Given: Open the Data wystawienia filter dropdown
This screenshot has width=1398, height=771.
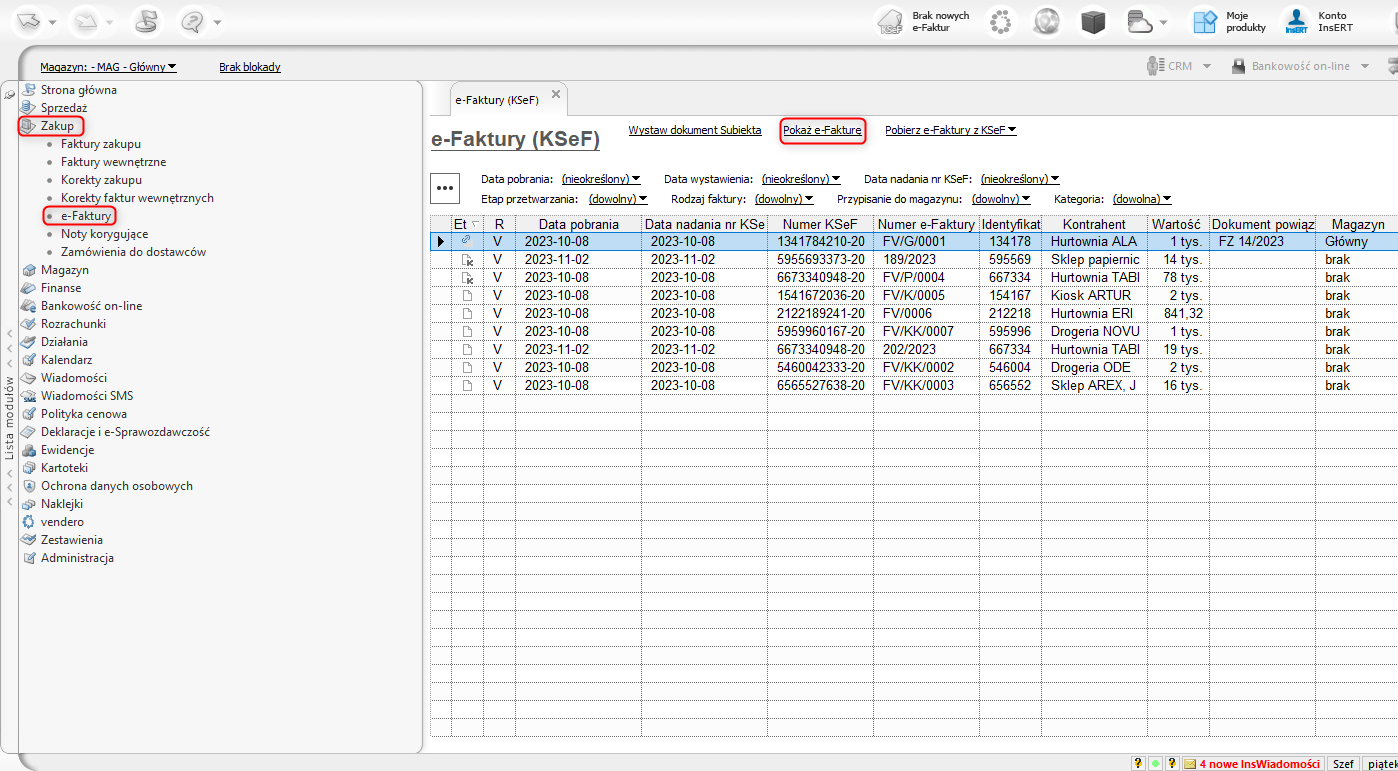Looking at the screenshot, I should [x=800, y=179].
